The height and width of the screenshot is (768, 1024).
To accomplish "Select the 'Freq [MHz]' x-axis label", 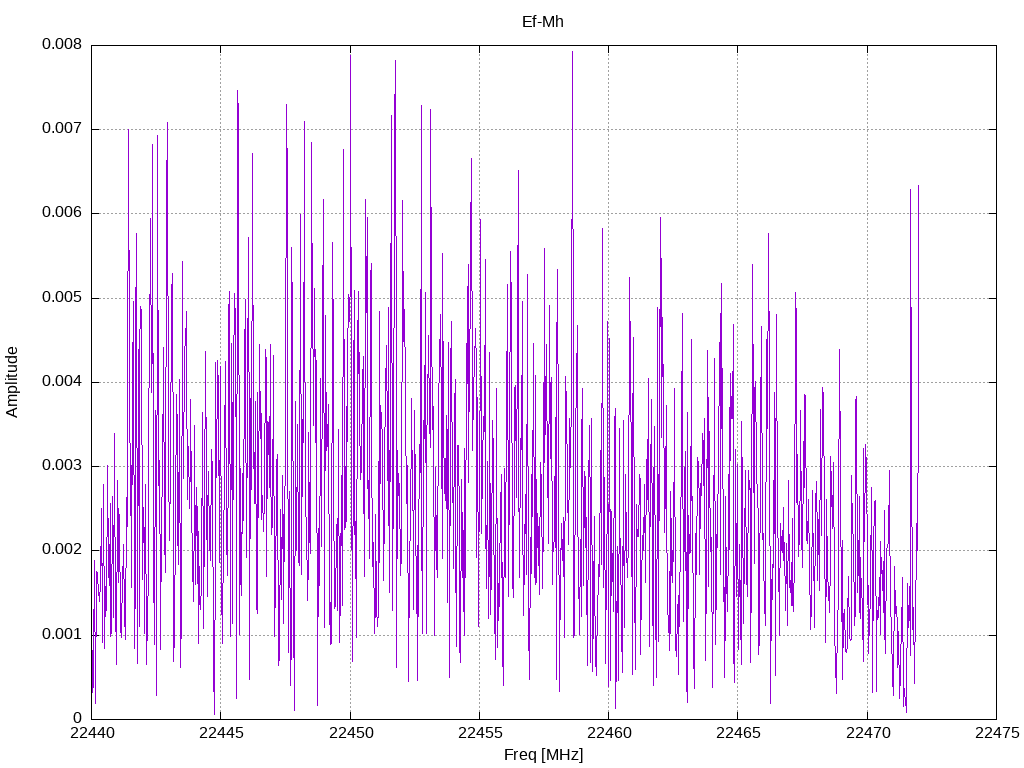I will click(x=543, y=754).
